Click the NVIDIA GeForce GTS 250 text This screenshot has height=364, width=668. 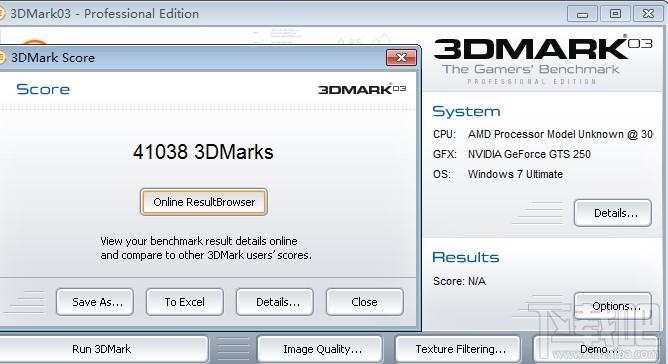click(529, 154)
